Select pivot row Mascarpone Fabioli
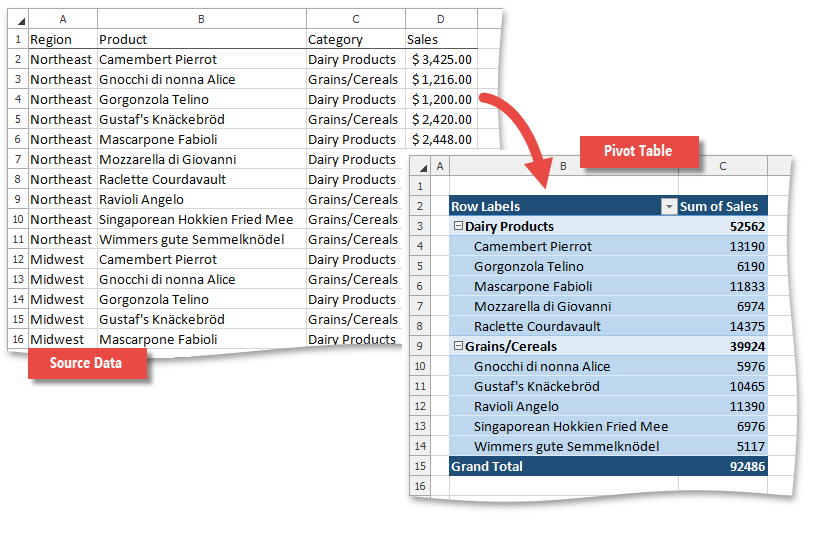The image size is (828, 534). click(564, 286)
